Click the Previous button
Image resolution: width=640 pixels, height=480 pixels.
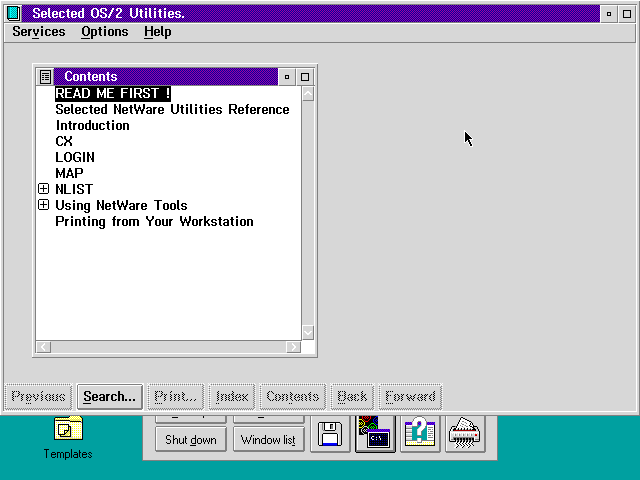[38, 396]
